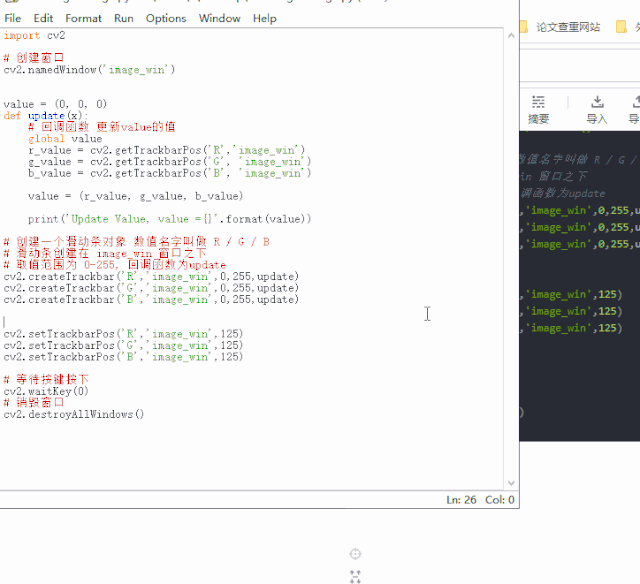The height and width of the screenshot is (584, 640).
Task: Click the setTrackbarPos('B' line
Action: [123, 357]
